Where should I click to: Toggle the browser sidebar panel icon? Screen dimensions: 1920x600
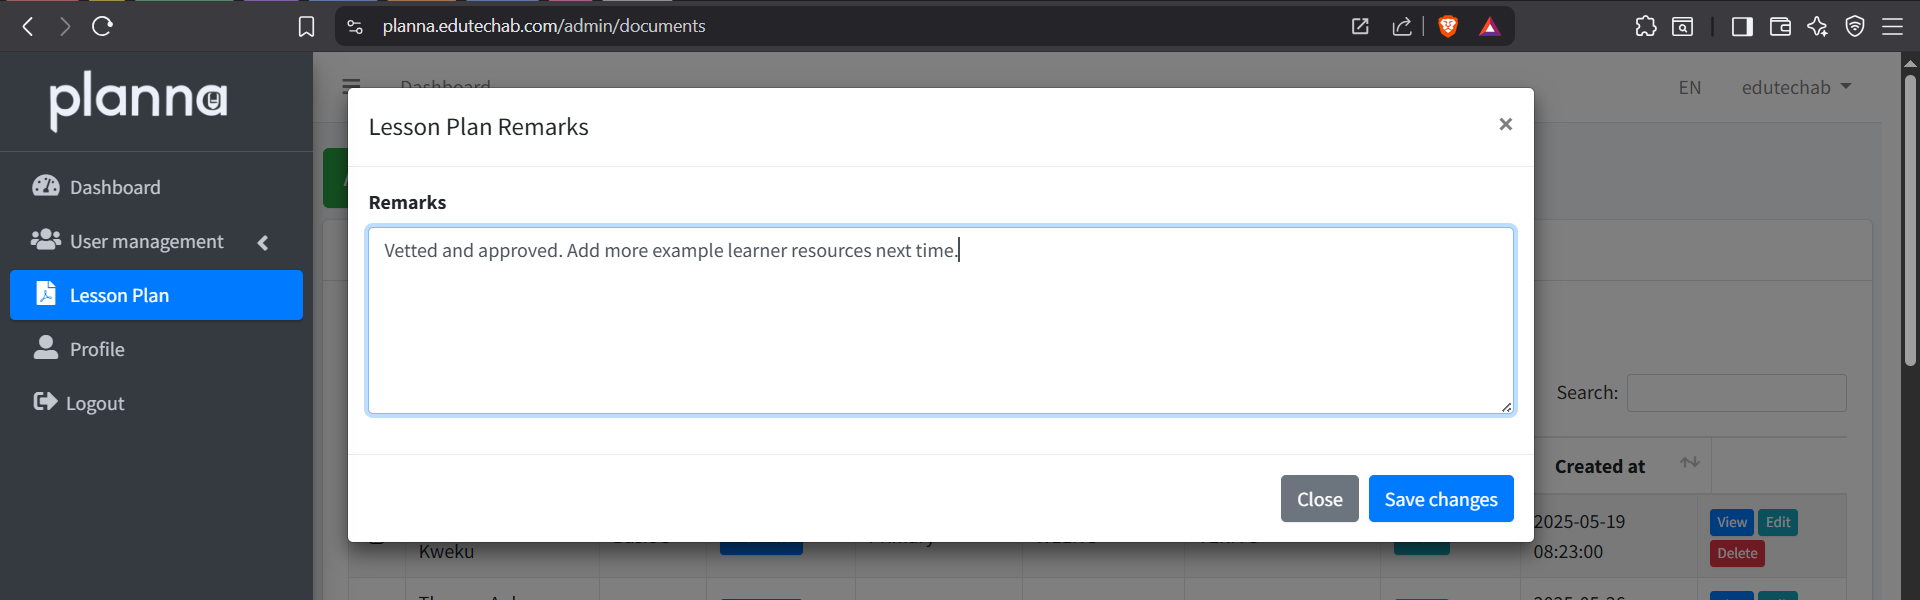(x=1742, y=27)
